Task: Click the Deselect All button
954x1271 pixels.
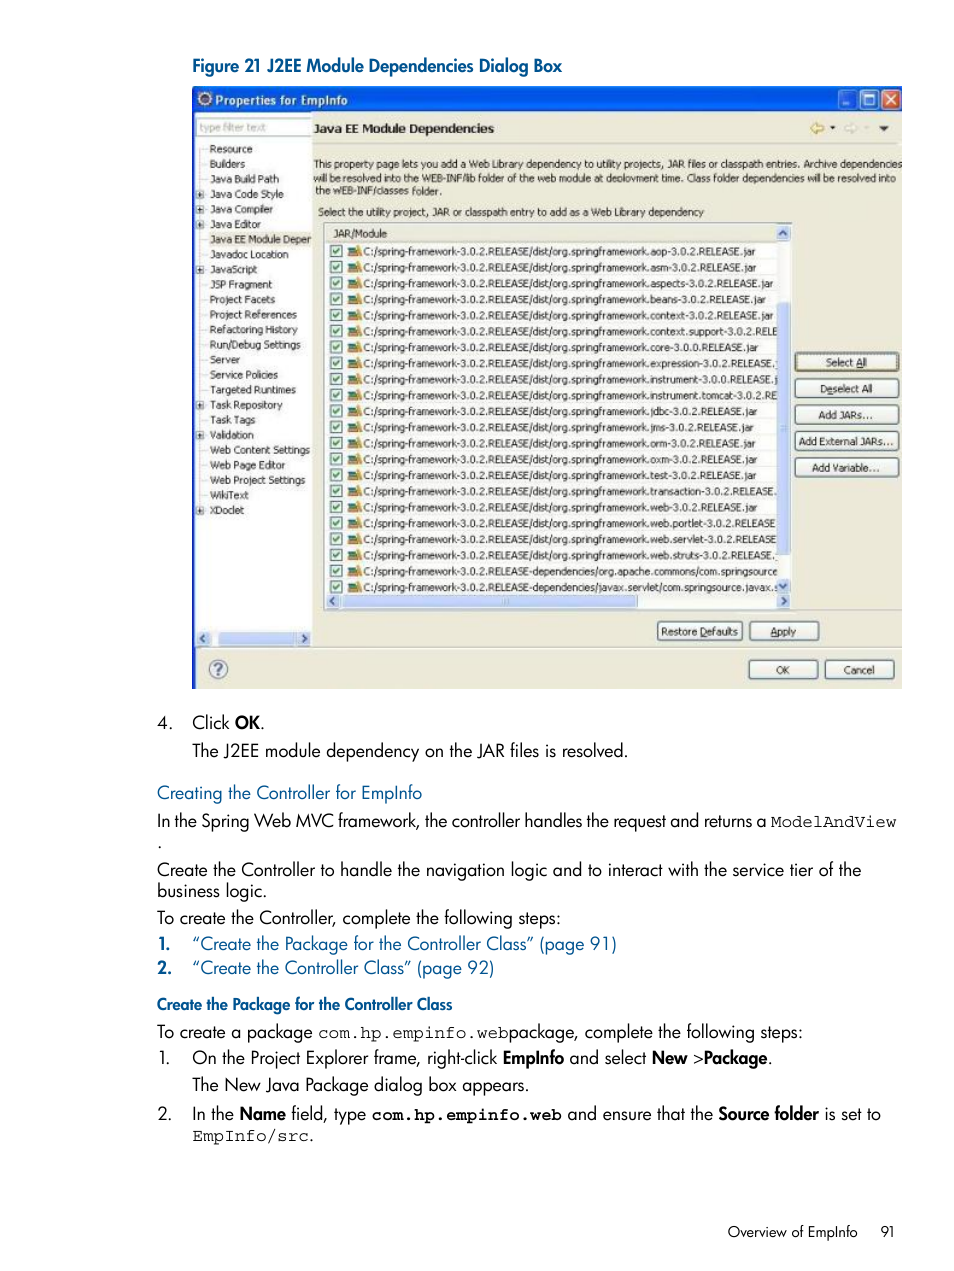Action: point(847,389)
